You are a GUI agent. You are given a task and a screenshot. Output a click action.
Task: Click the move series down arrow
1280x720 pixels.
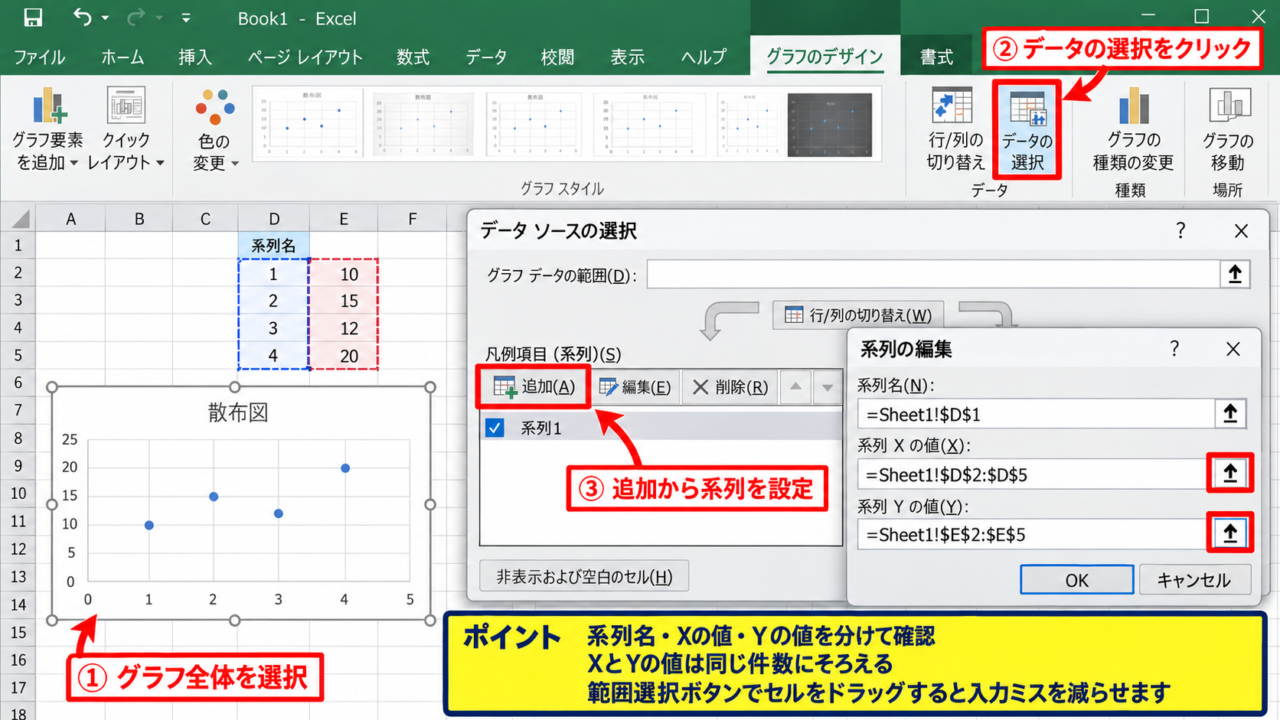click(x=827, y=388)
